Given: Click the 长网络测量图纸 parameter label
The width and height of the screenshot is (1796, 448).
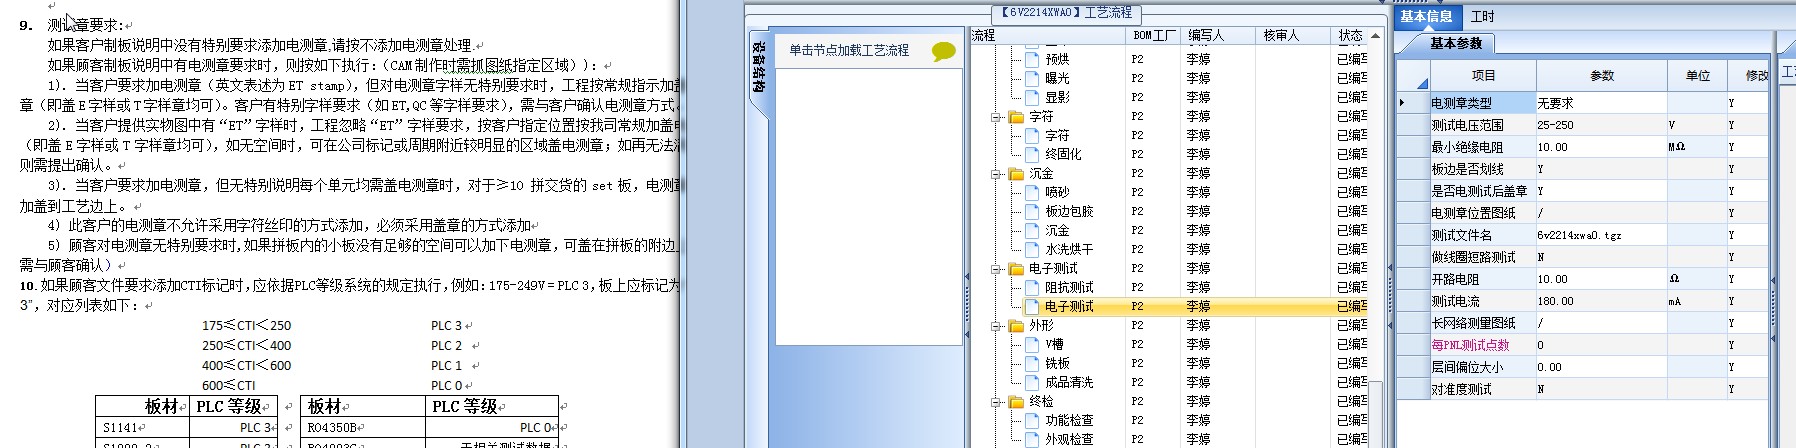Looking at the screenshot, I should tap(1473, 323).
